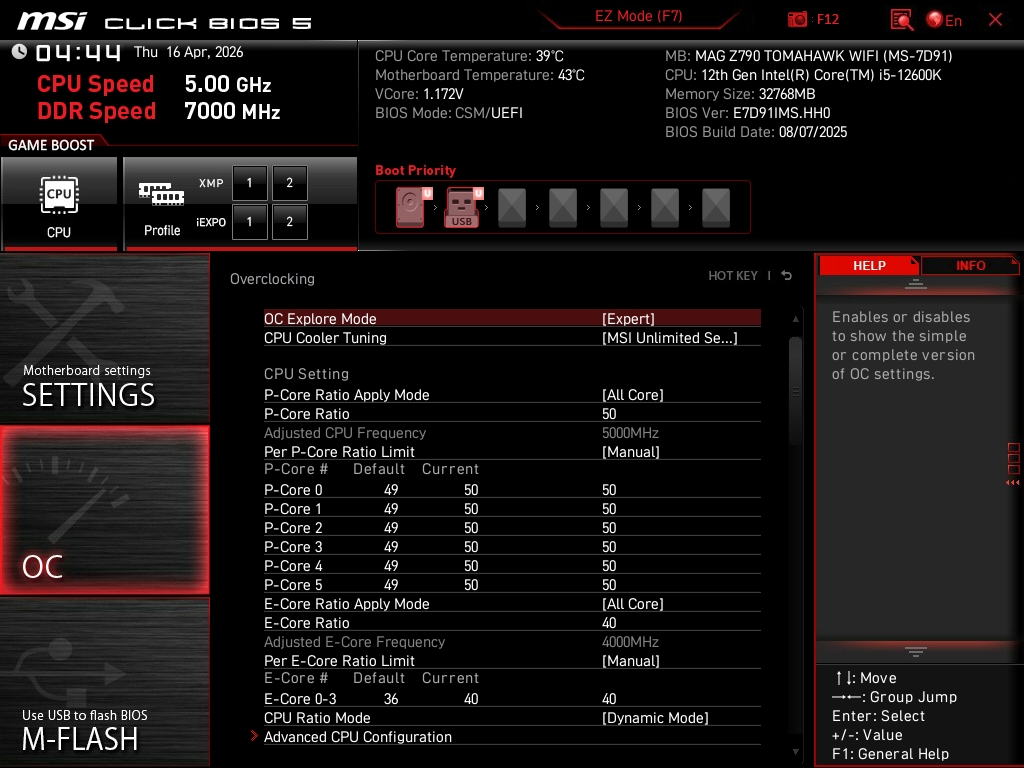Enable XMP profile 2
Viewport: 1024px width, 768px height.
point(289,183)
